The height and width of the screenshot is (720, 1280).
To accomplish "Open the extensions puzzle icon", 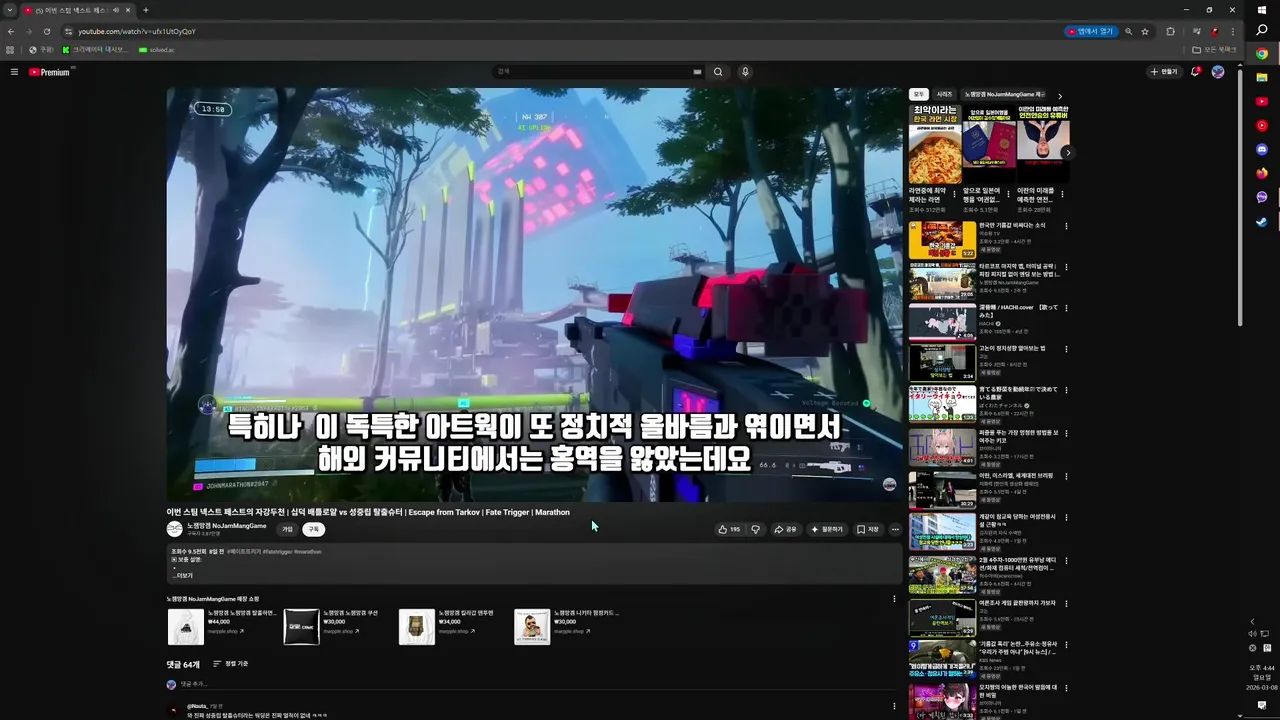I will [1170, 31].
